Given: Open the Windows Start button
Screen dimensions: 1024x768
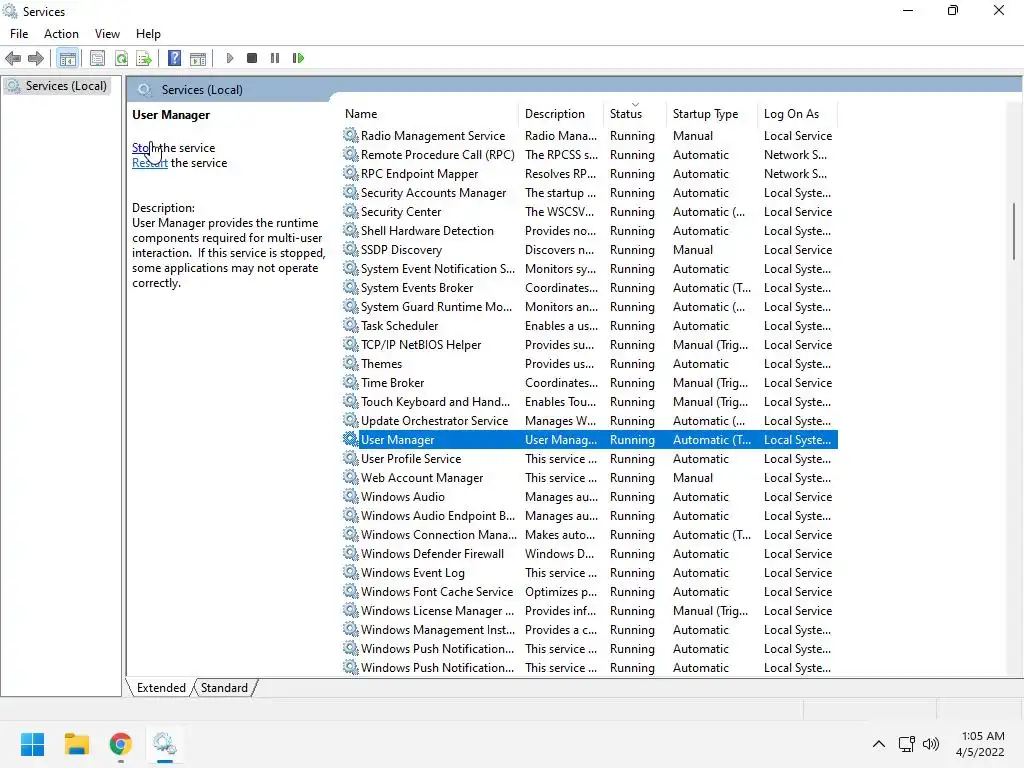Looking at the screenshot, I should coord(33,744).
